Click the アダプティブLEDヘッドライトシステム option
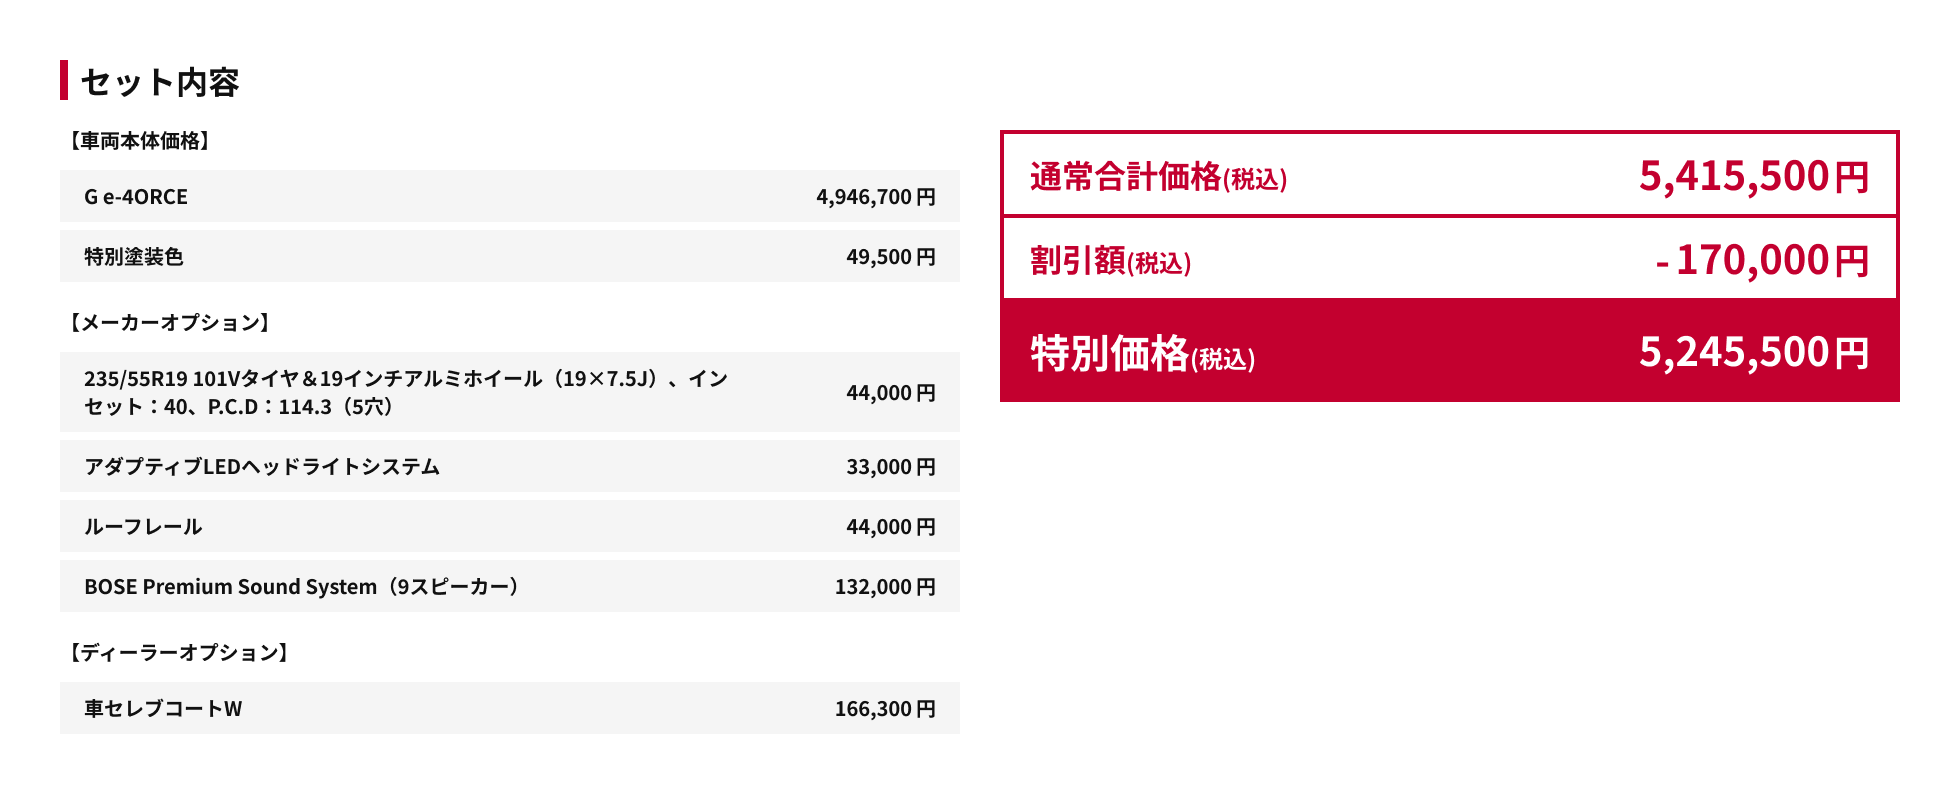1960x794 pixels. [x=262, y=467]
